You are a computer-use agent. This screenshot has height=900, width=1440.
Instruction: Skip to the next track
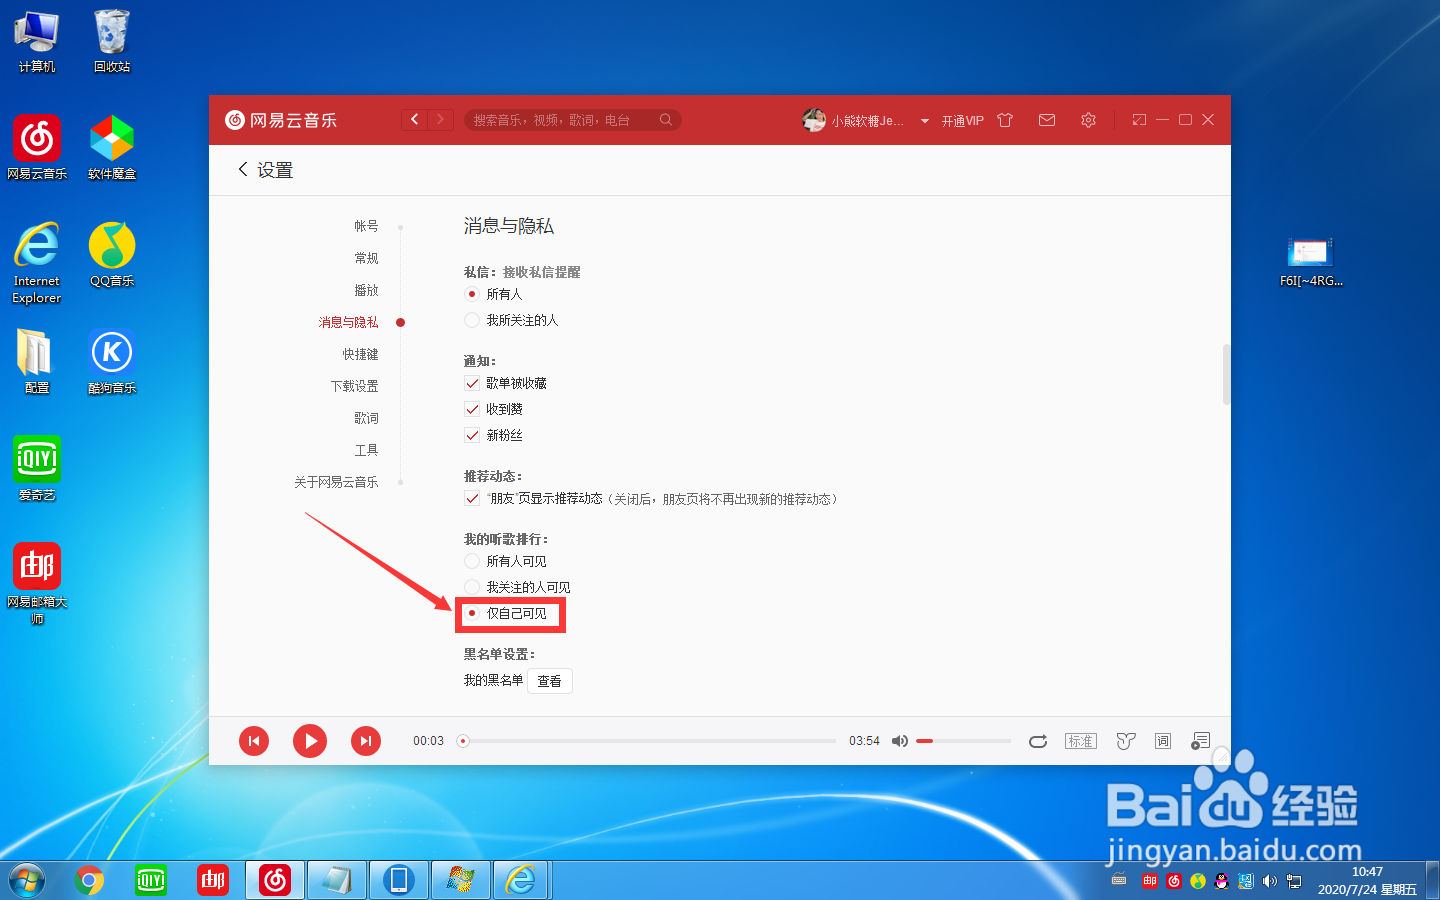click(x=366, y=741)
